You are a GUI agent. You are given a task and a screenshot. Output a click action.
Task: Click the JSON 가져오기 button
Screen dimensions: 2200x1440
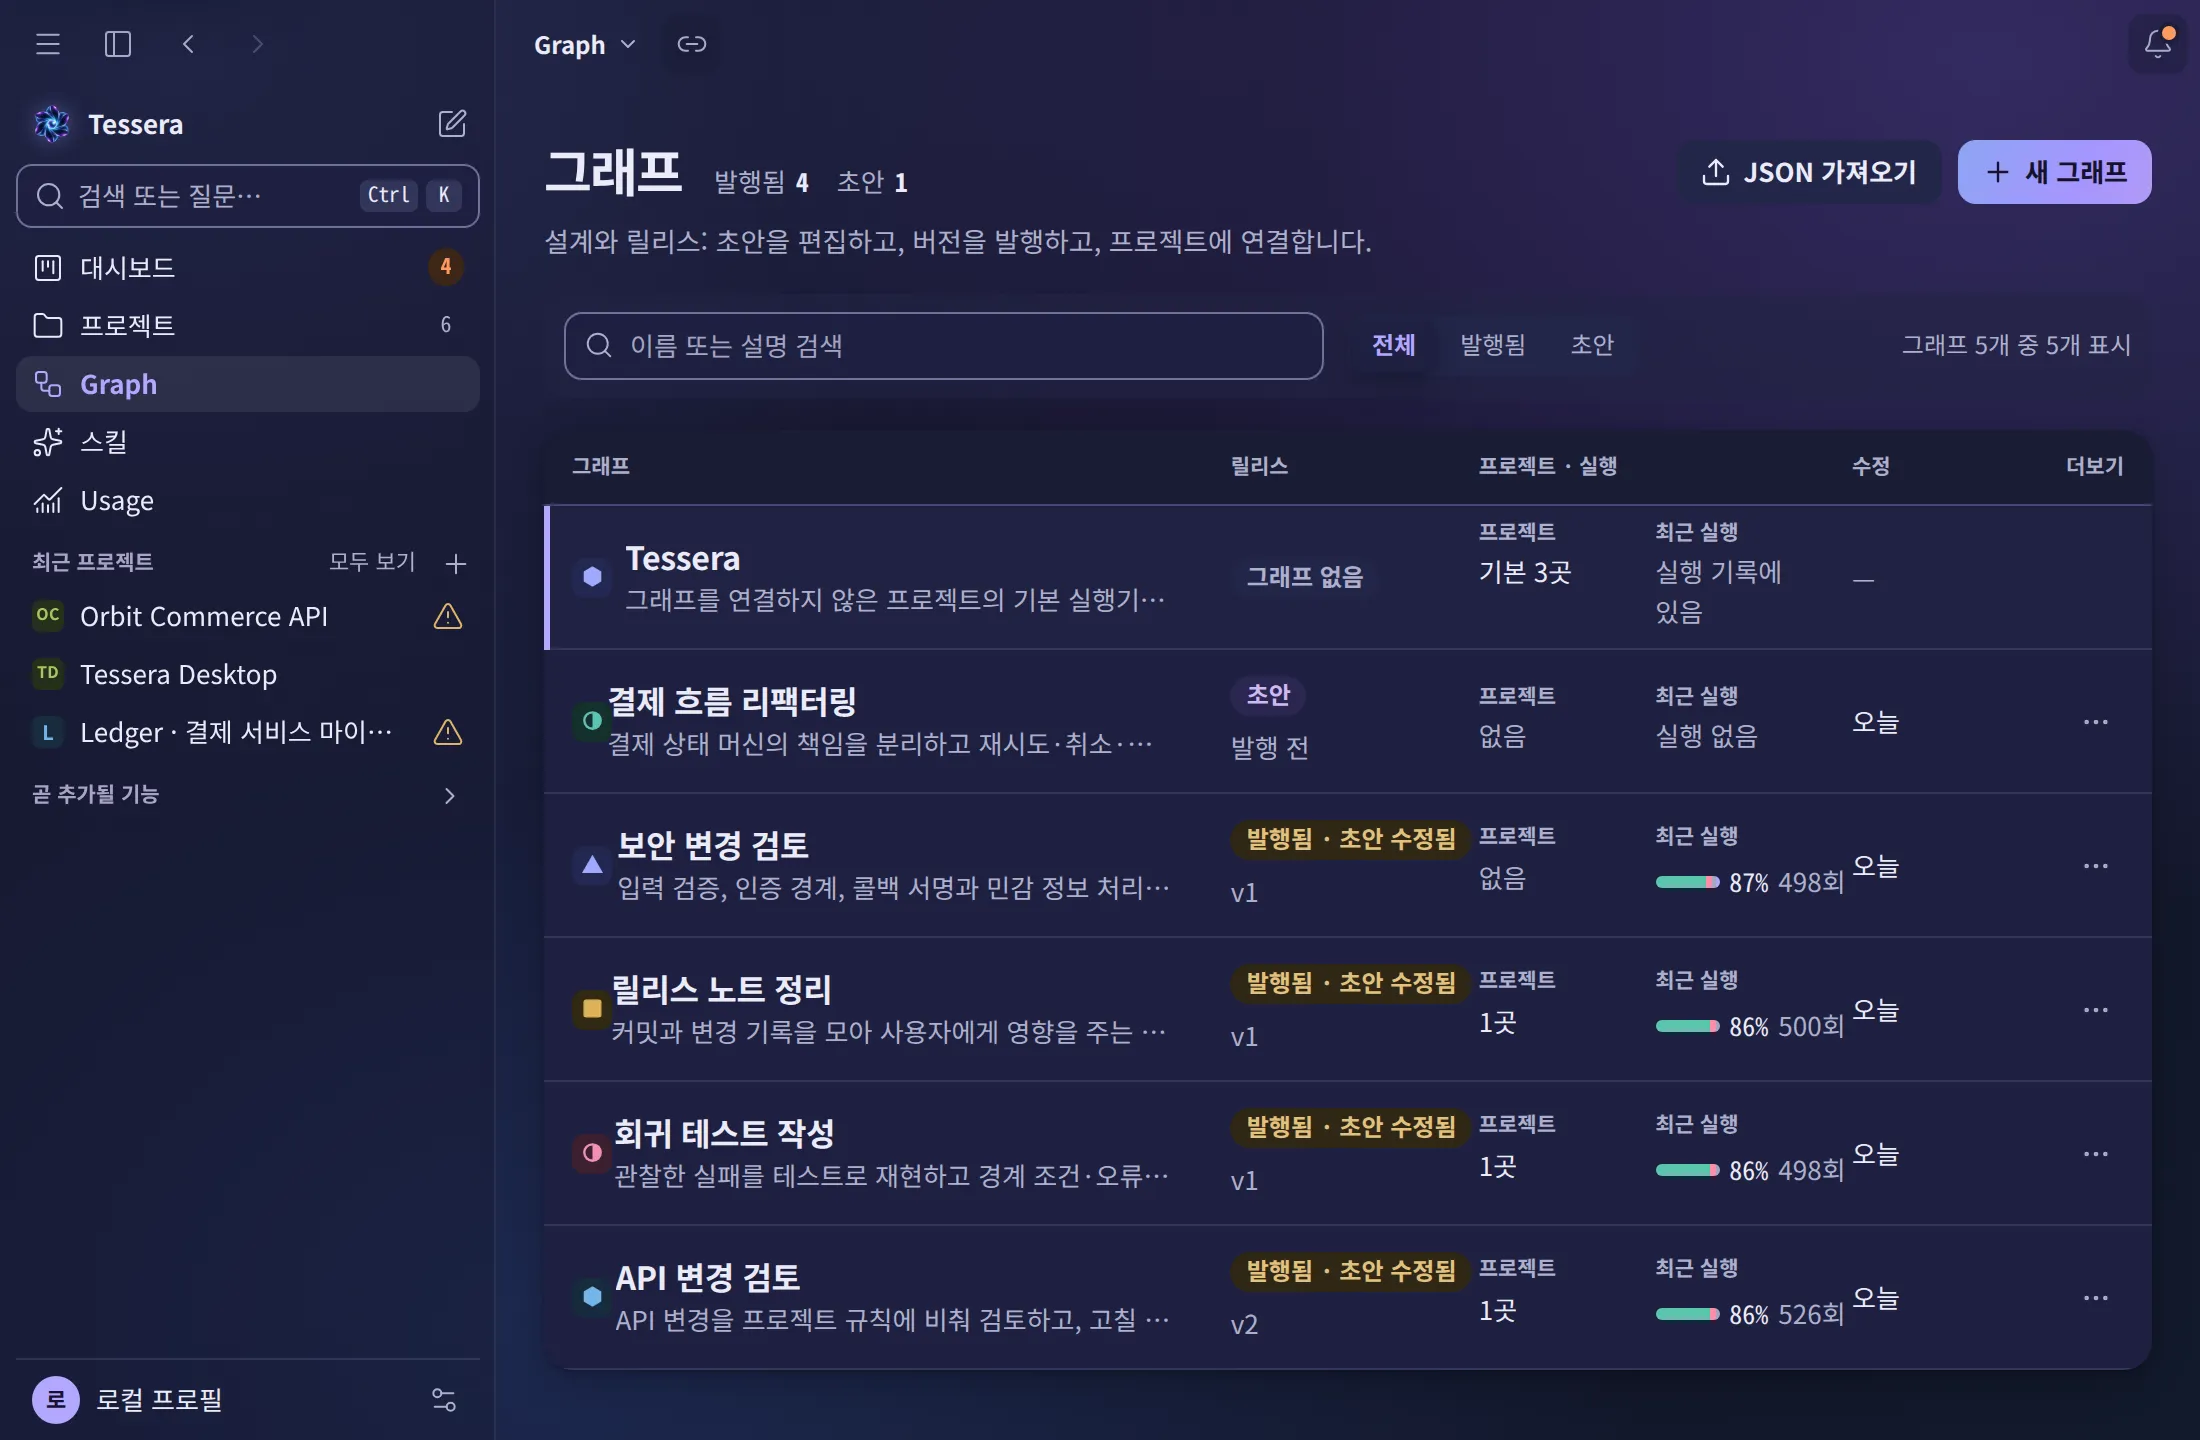(1809, 172)
